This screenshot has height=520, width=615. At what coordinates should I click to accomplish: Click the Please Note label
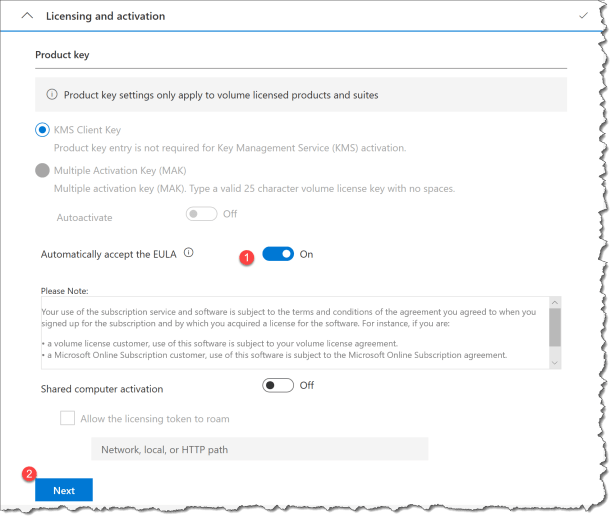point(65,291)
